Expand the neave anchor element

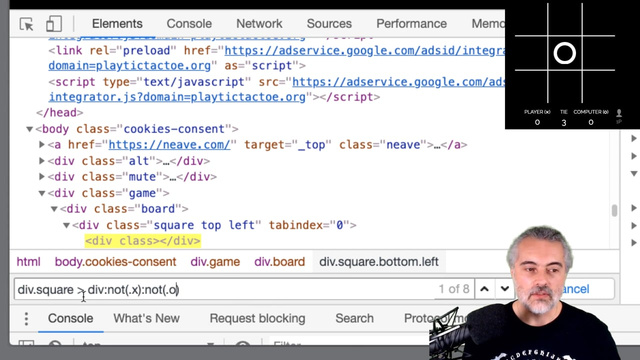(42, 144)
